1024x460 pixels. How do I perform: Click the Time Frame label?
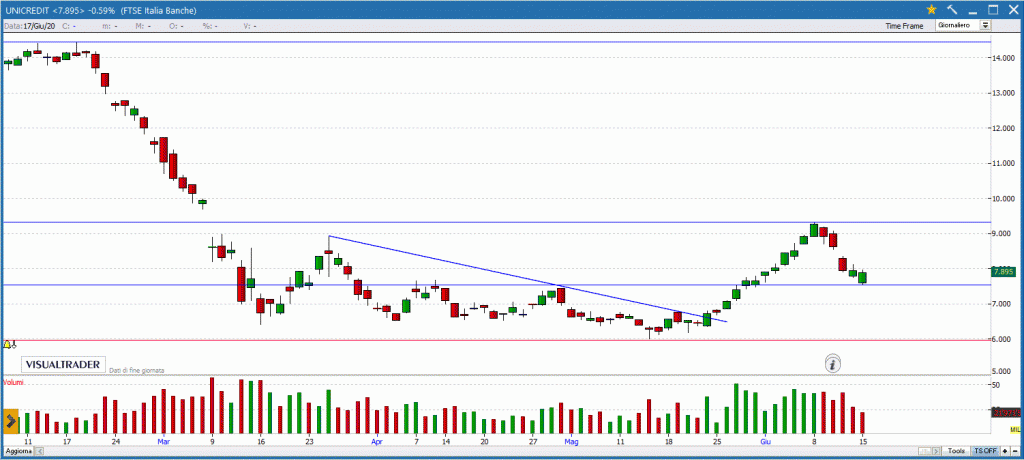(x=904, y=26)
